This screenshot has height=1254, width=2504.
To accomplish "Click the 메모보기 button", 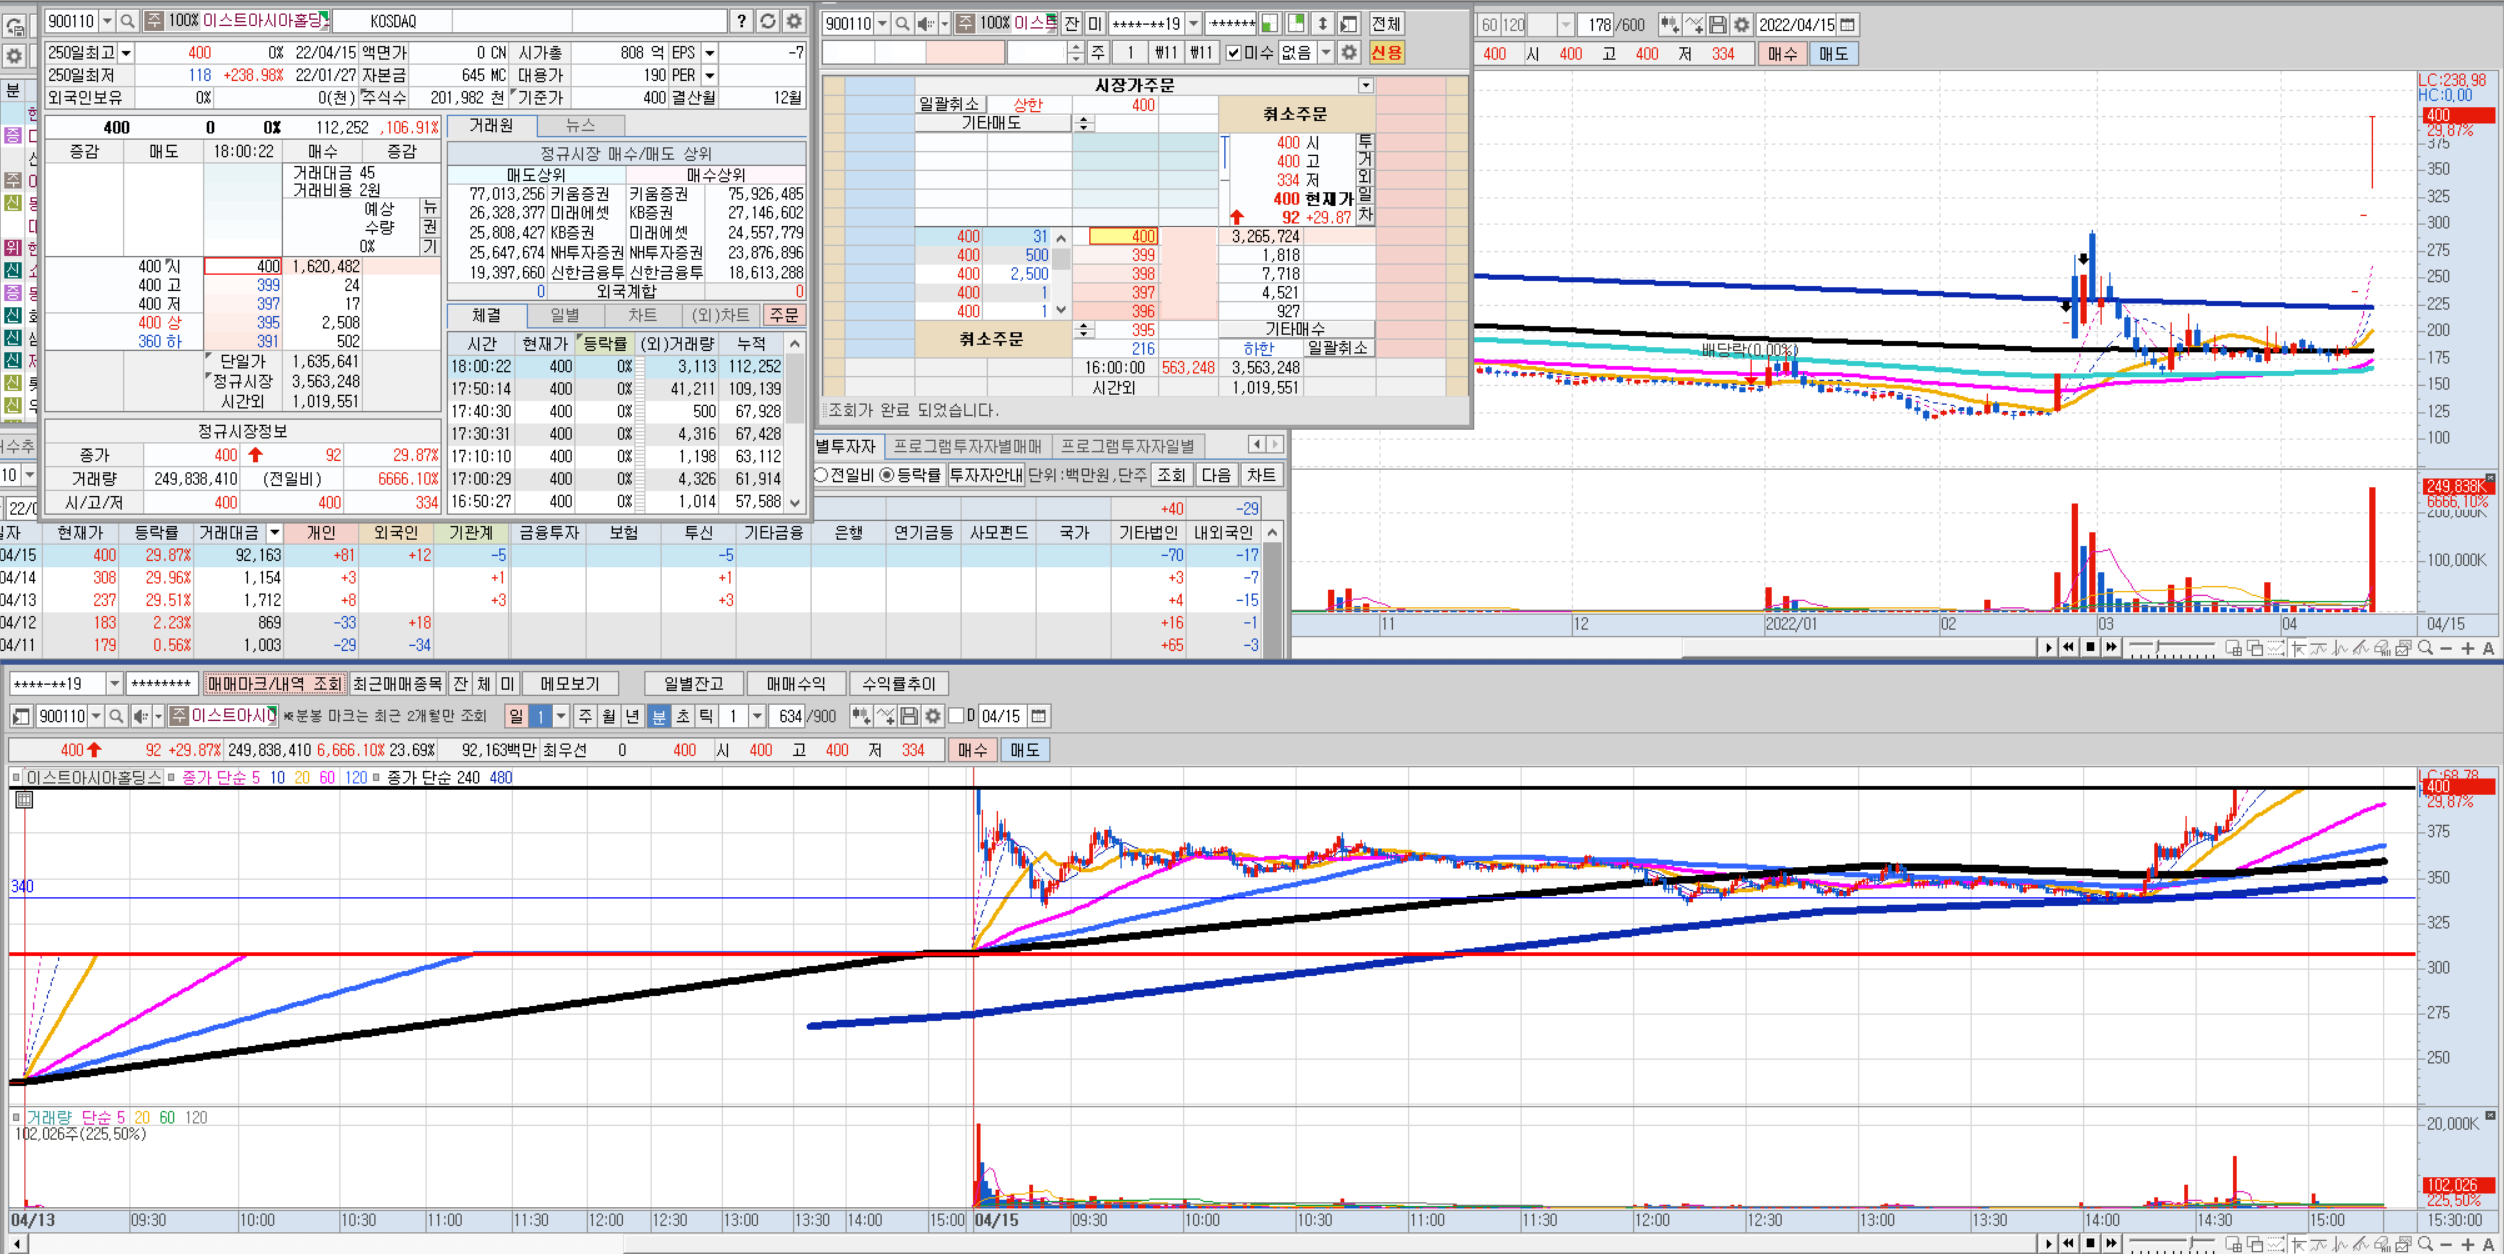I will [x=570, y=684].
